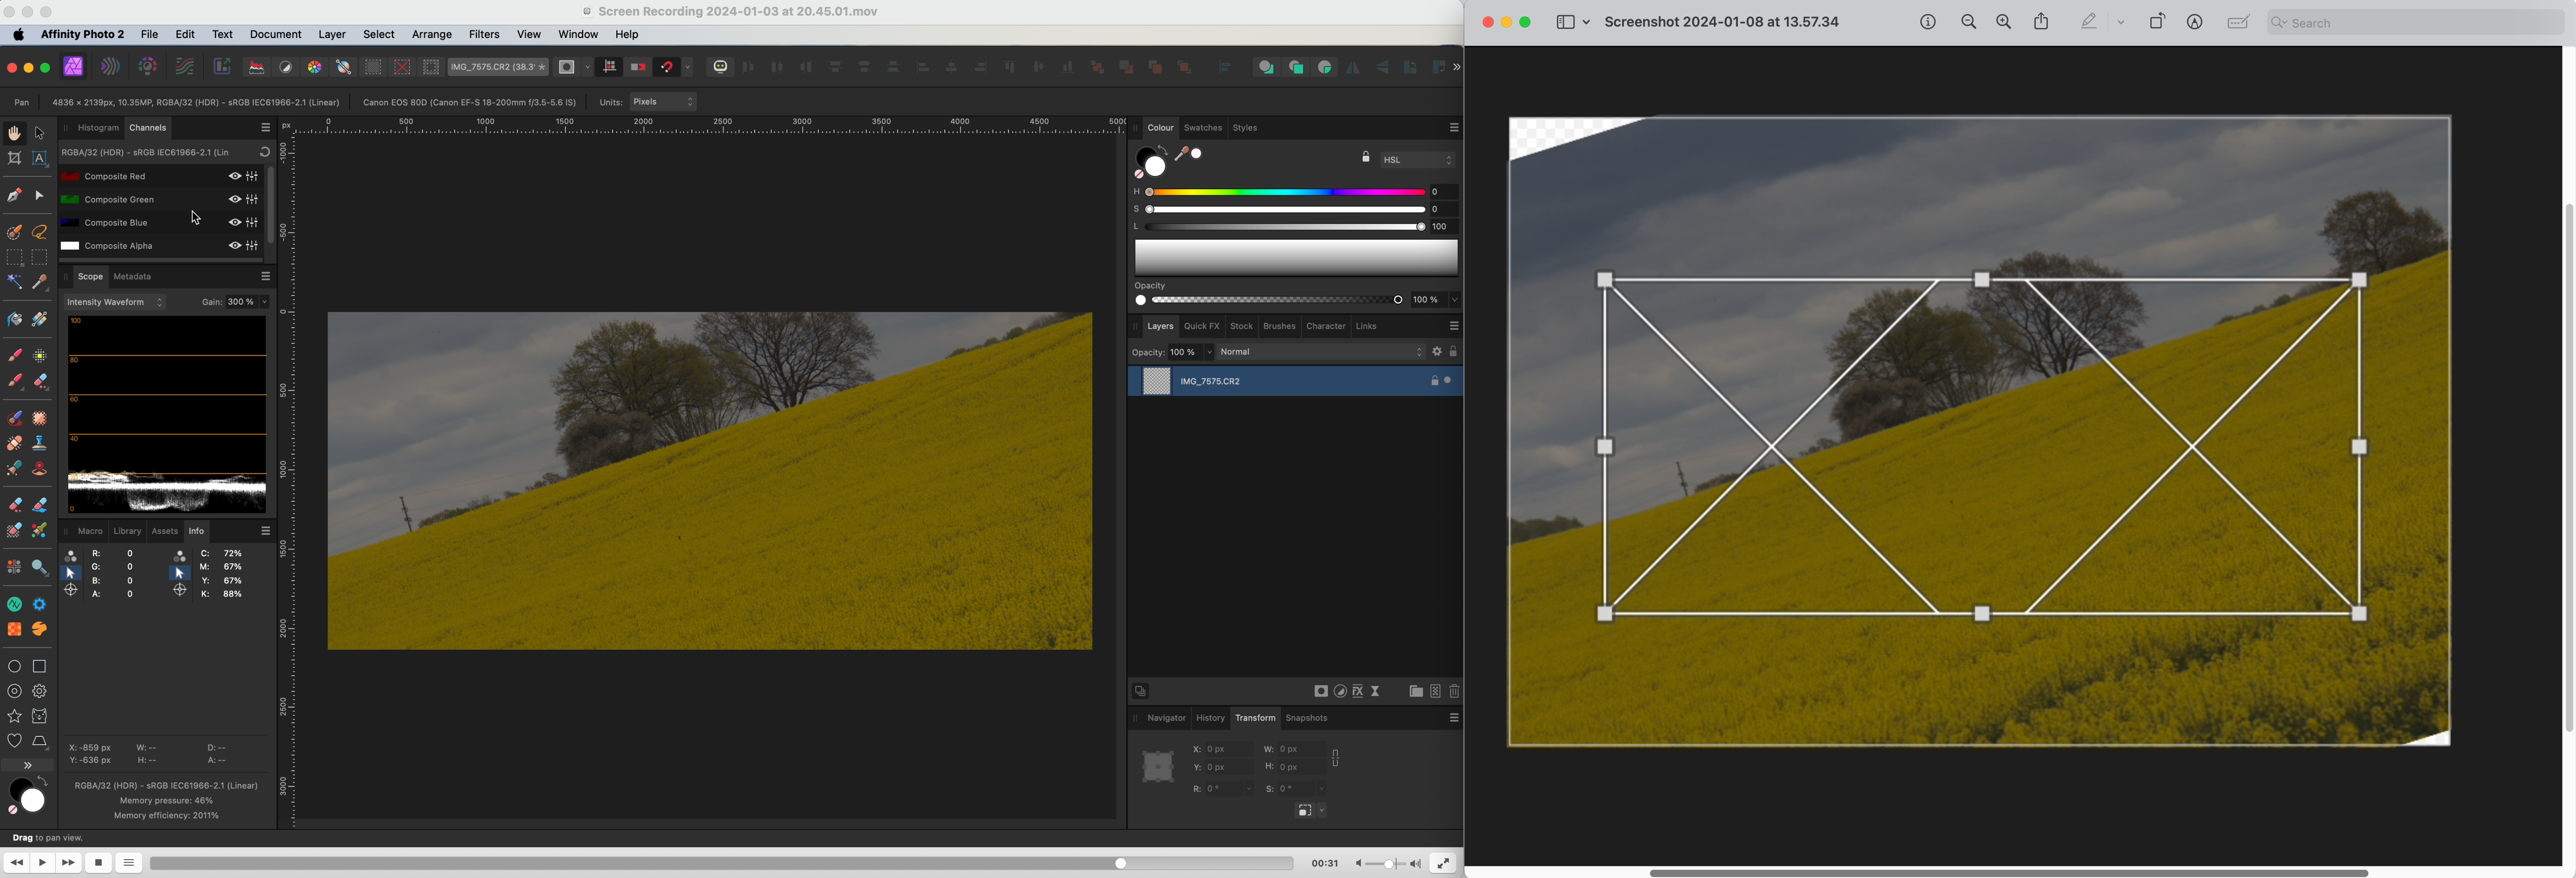Switch to the Histogram tab
The width and height of the screenshot is (2576, 878).
[98, 128]
